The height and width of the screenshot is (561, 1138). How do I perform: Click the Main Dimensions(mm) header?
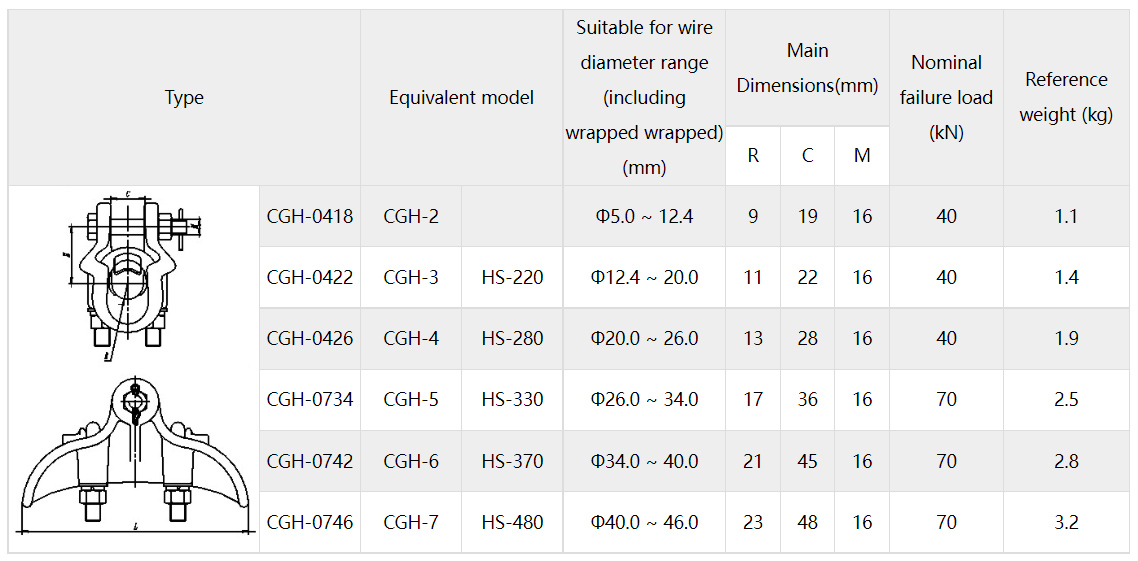click(807, 68)
